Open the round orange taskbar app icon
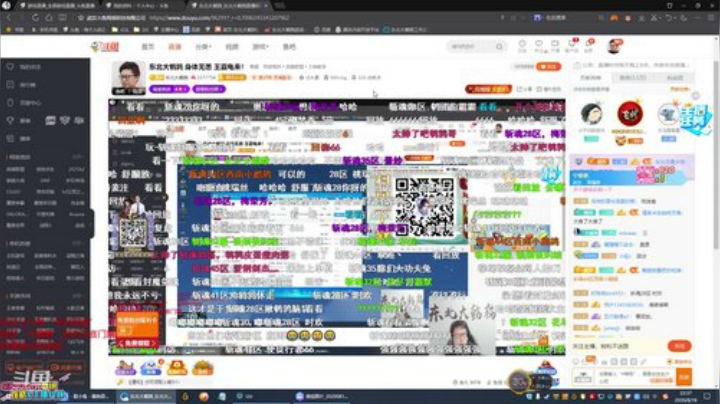Viewport: 720px width, 404px height. click(x=204, y=396)
